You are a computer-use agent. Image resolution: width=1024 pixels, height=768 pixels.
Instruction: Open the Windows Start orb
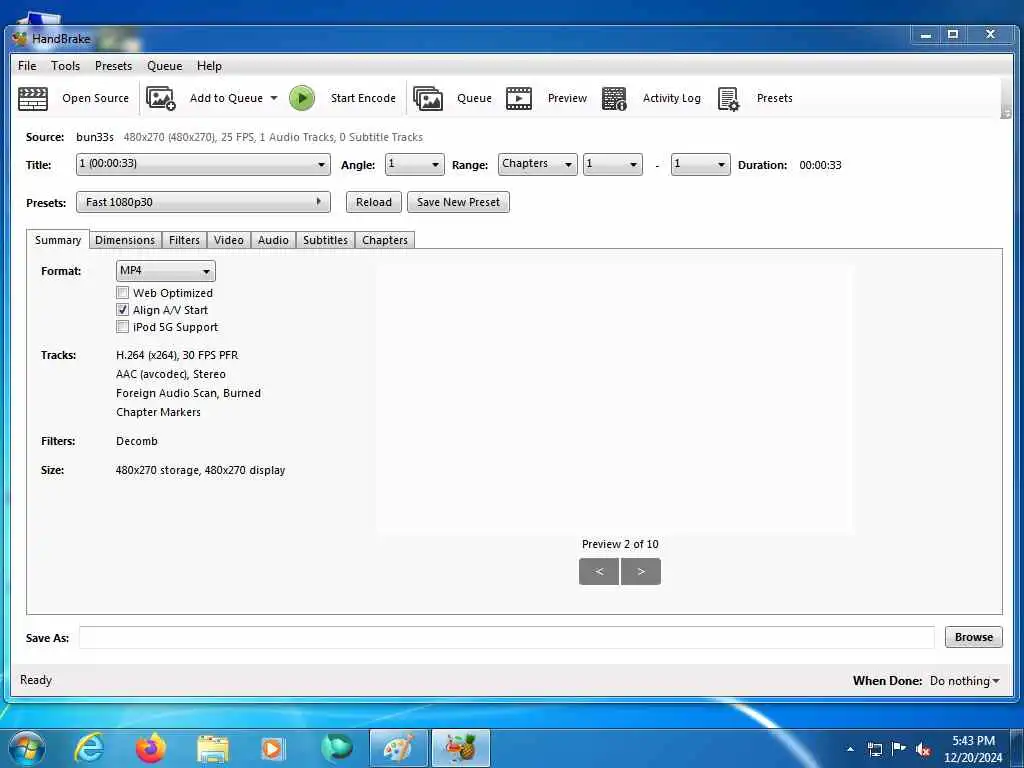tap(26, 748)
